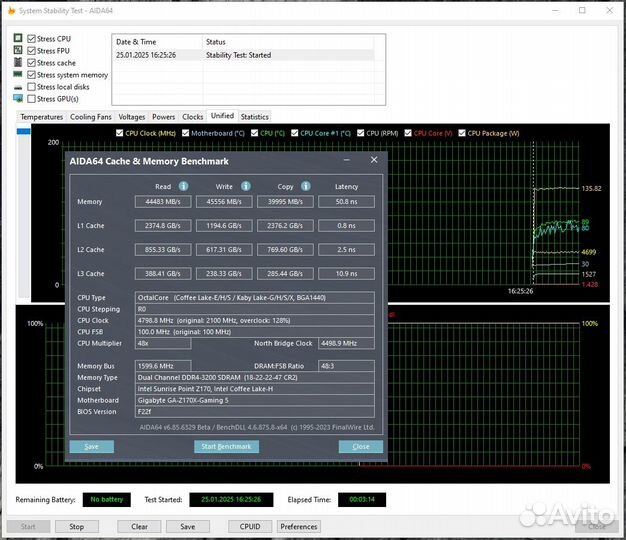
Task: Click the Start Benchmark button
Action: [226, 447]
